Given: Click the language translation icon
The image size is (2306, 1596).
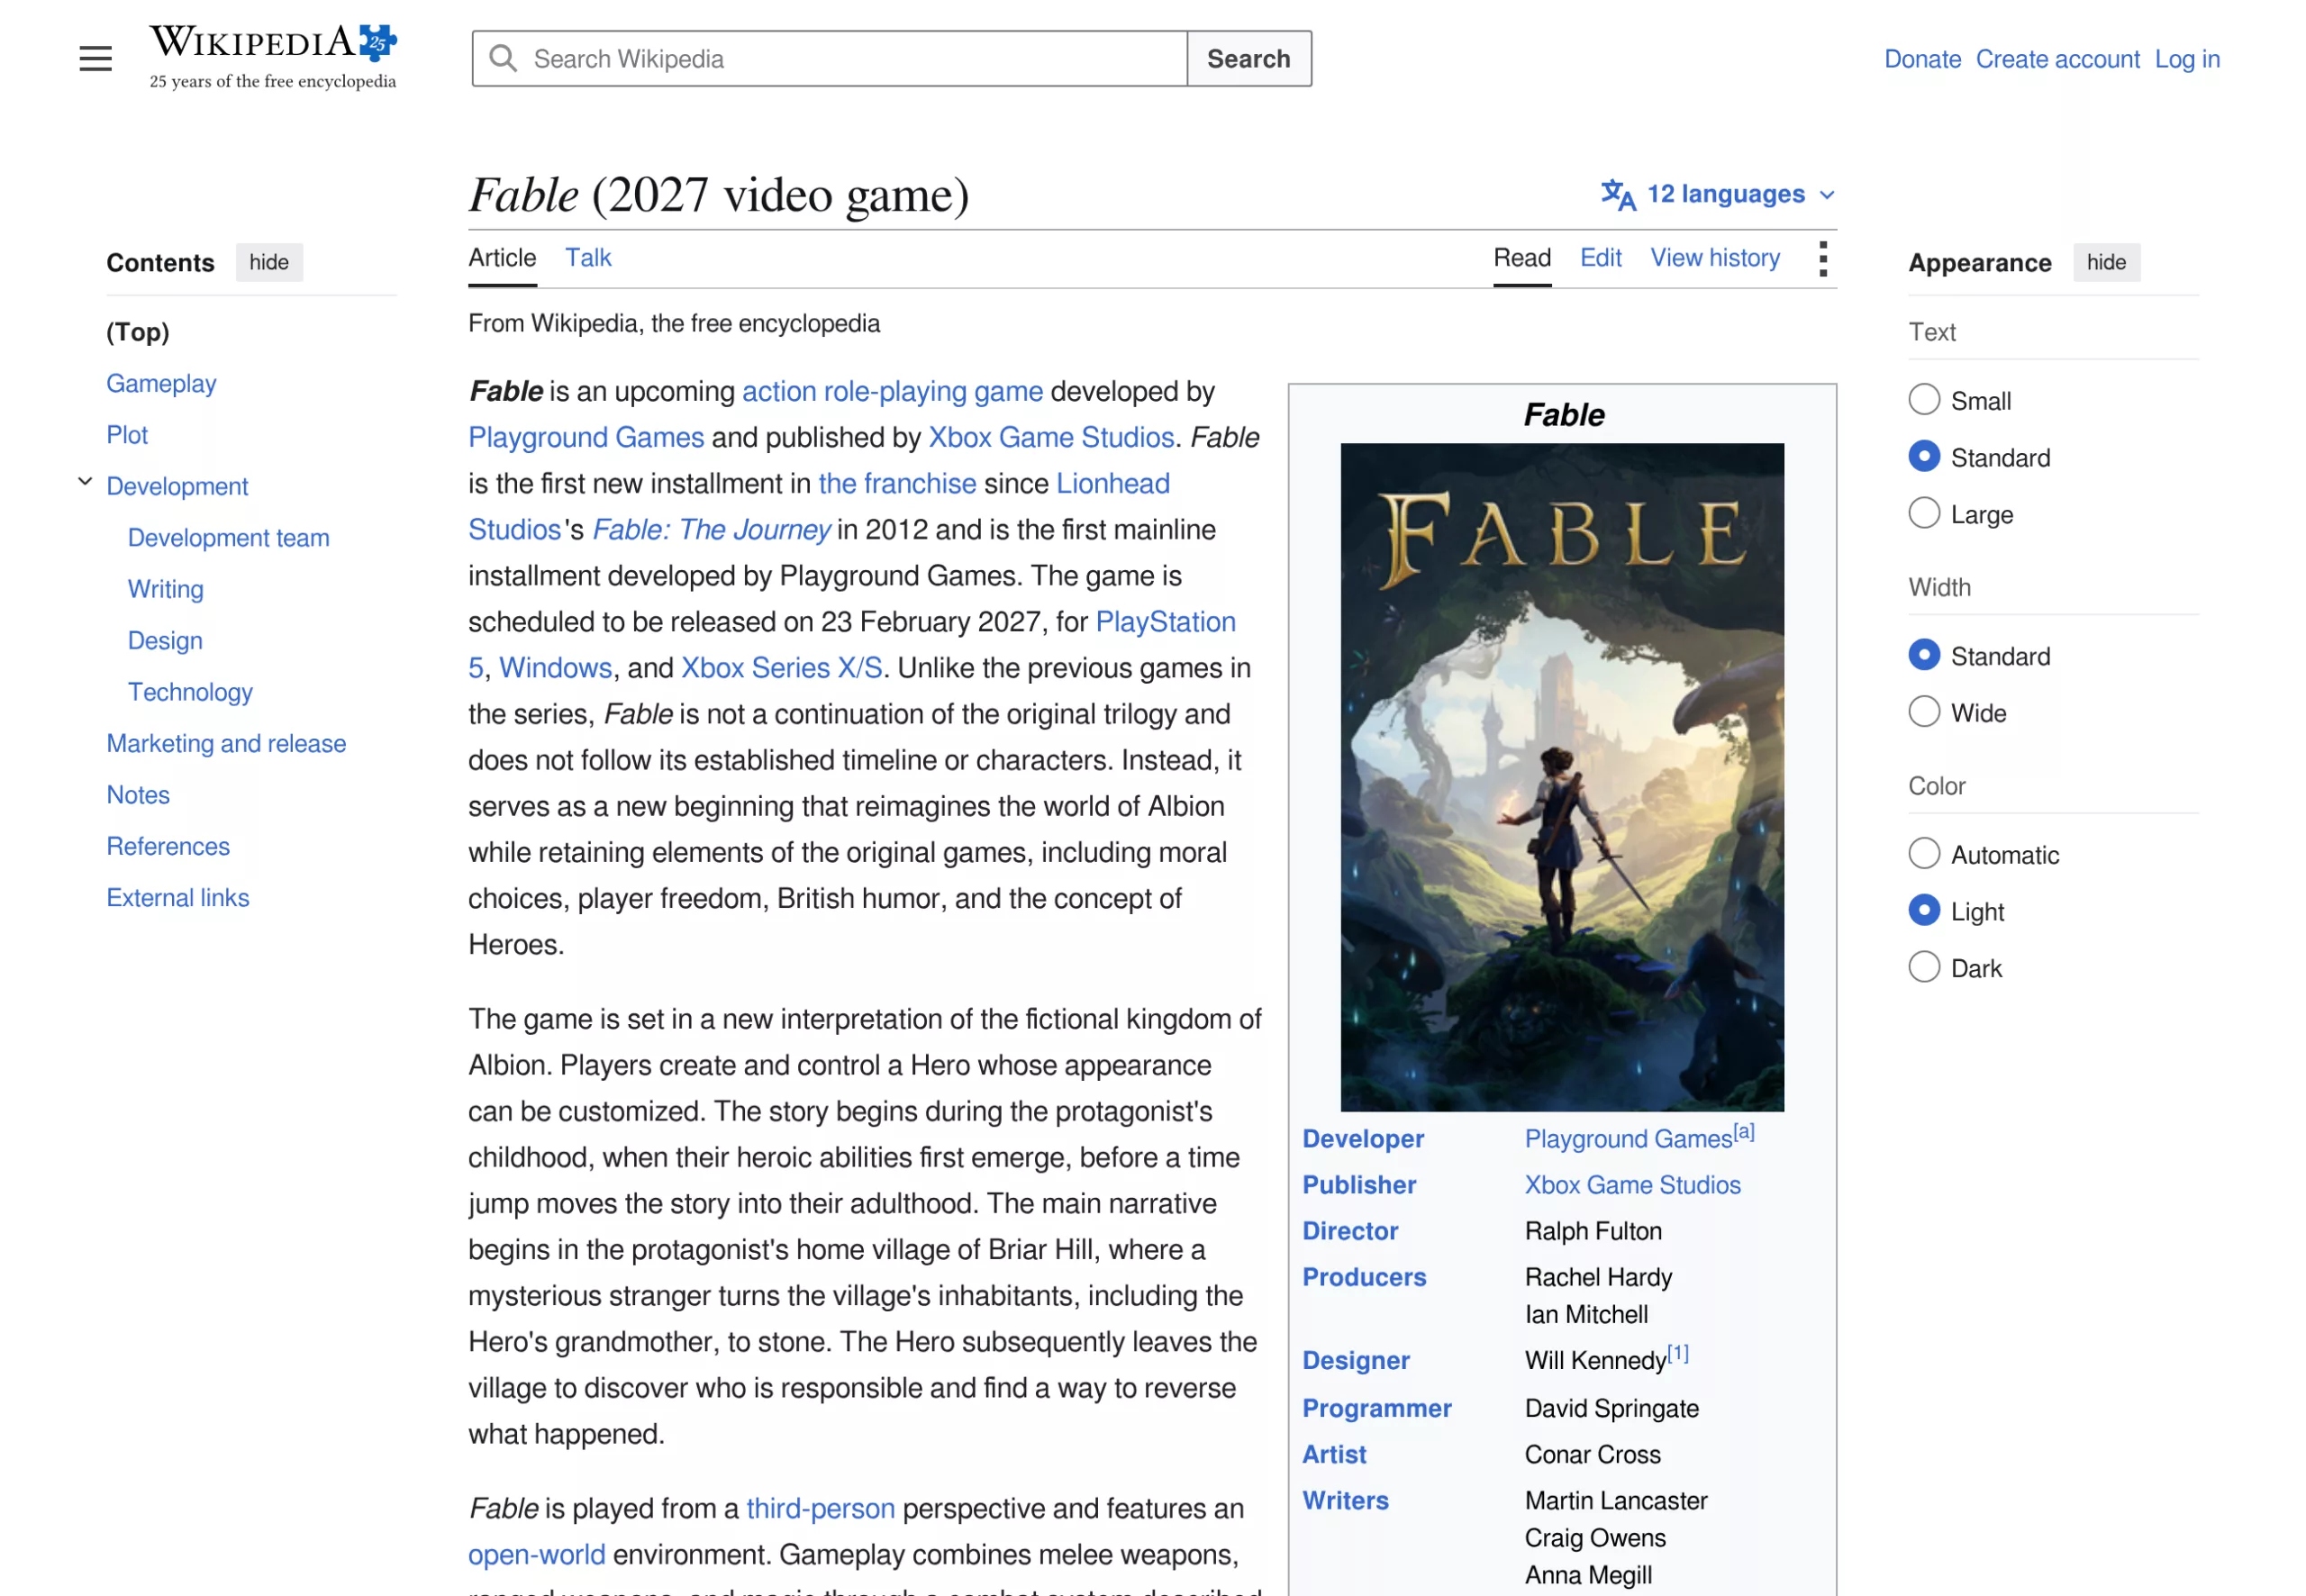Looking at the screenshot, I should tap(1617, 194).
